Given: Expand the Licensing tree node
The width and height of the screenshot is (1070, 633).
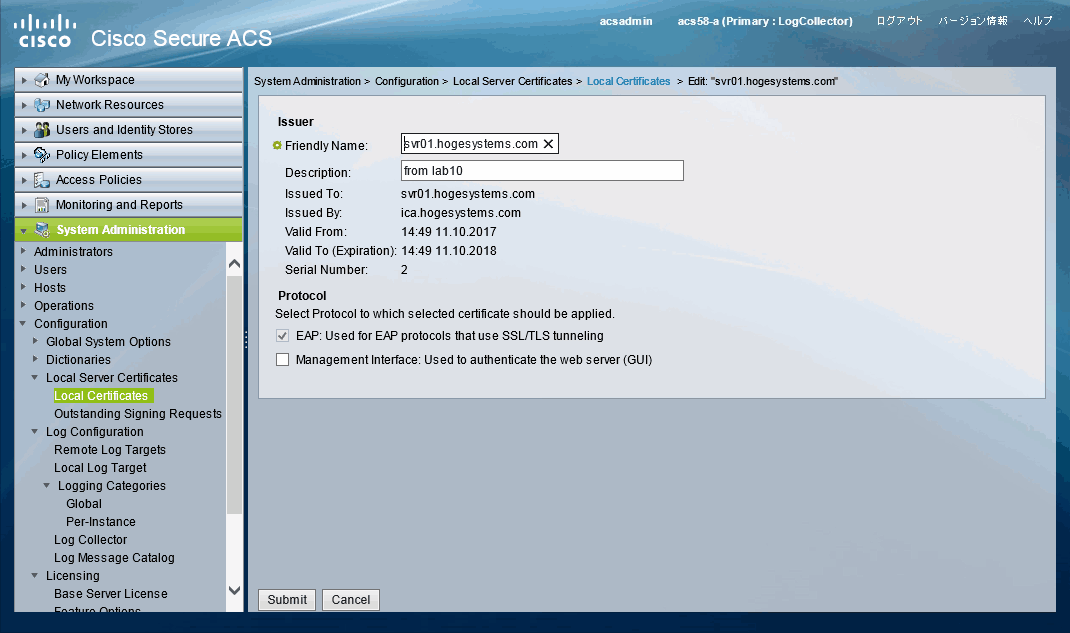Looking at the screenshot, I should (32, 575).
